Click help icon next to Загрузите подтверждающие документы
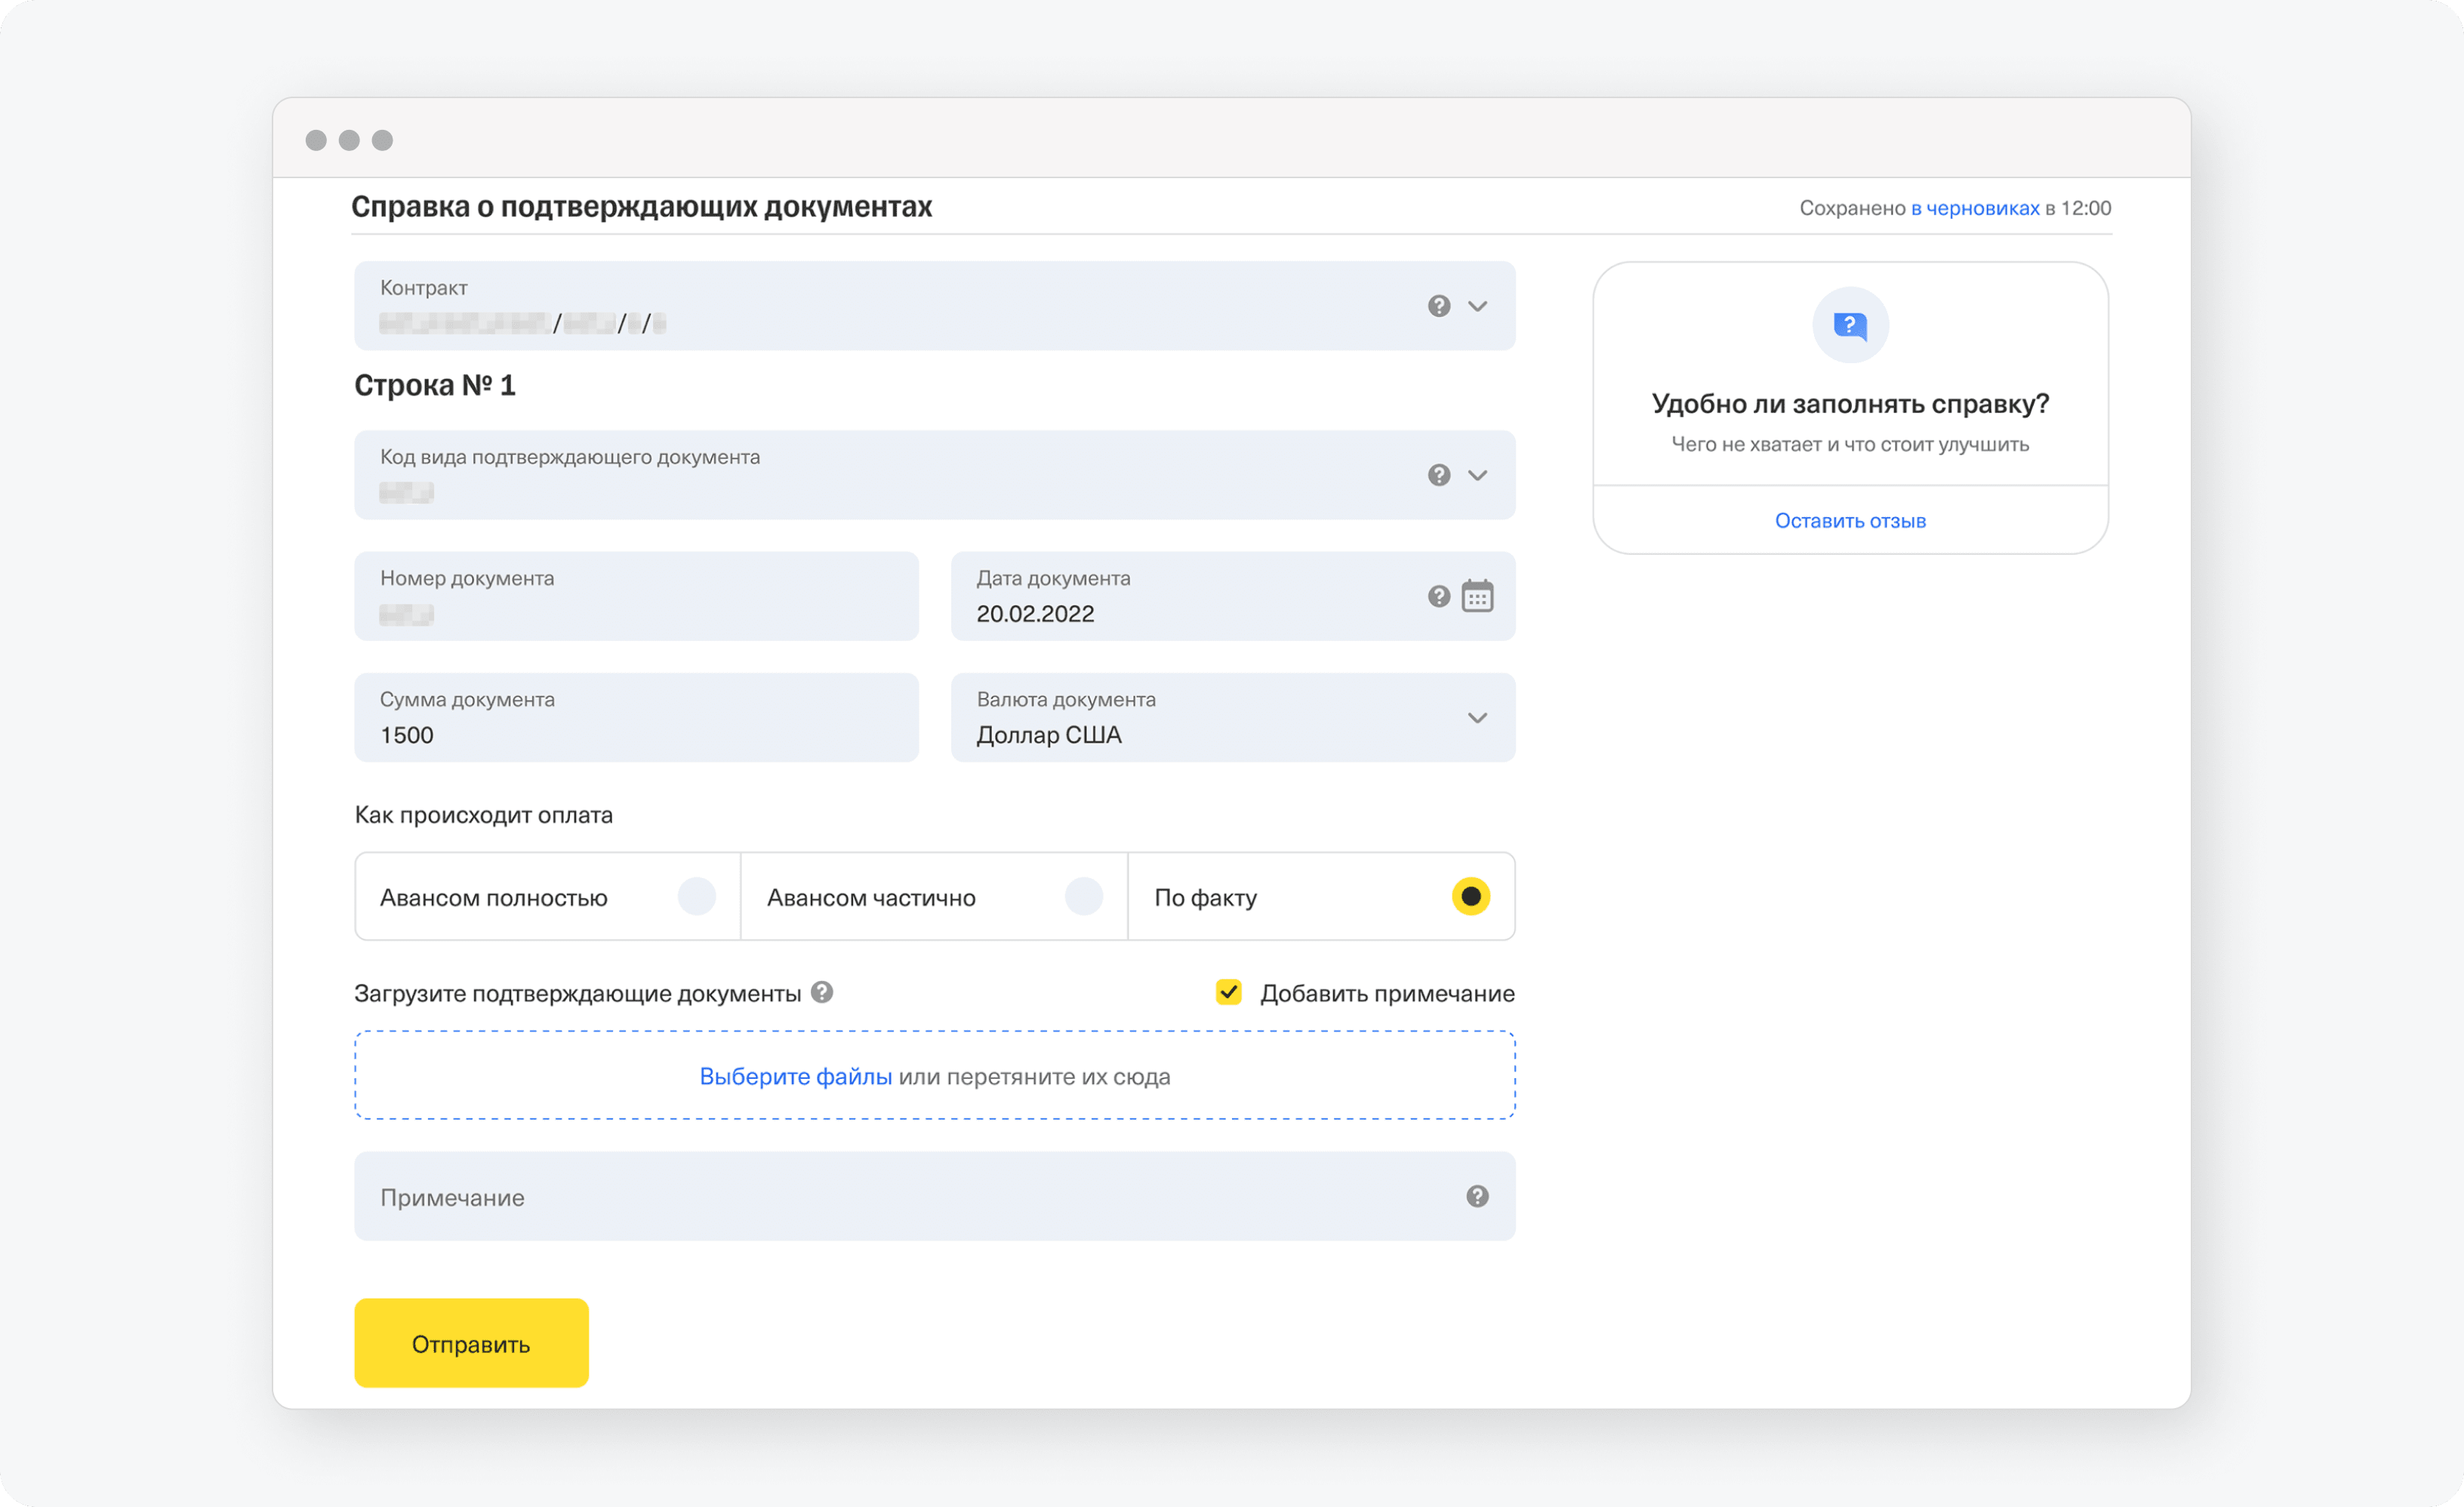Image resolution: width=2464 pixels, height=1507 pixels. click(822, 992)
